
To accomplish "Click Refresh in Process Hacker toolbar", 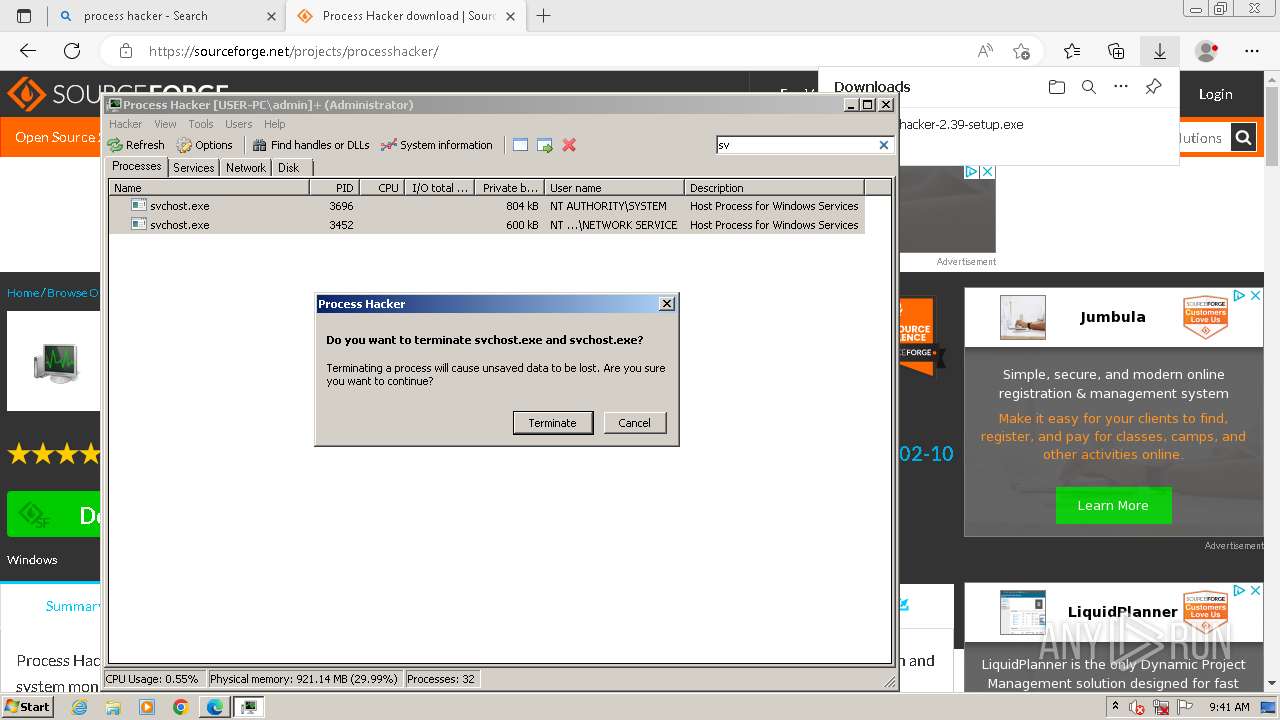I will pyautogui.click(x=136, y=145).
